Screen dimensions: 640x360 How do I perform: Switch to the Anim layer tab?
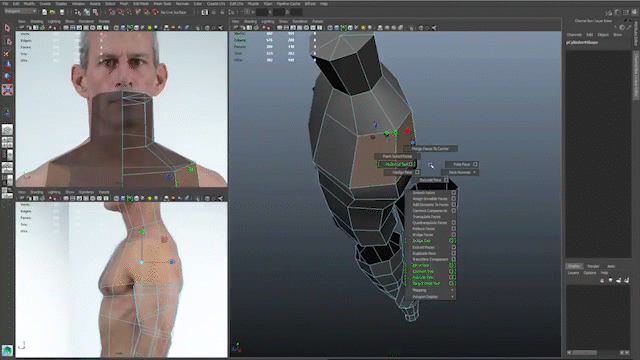(611, 266)
